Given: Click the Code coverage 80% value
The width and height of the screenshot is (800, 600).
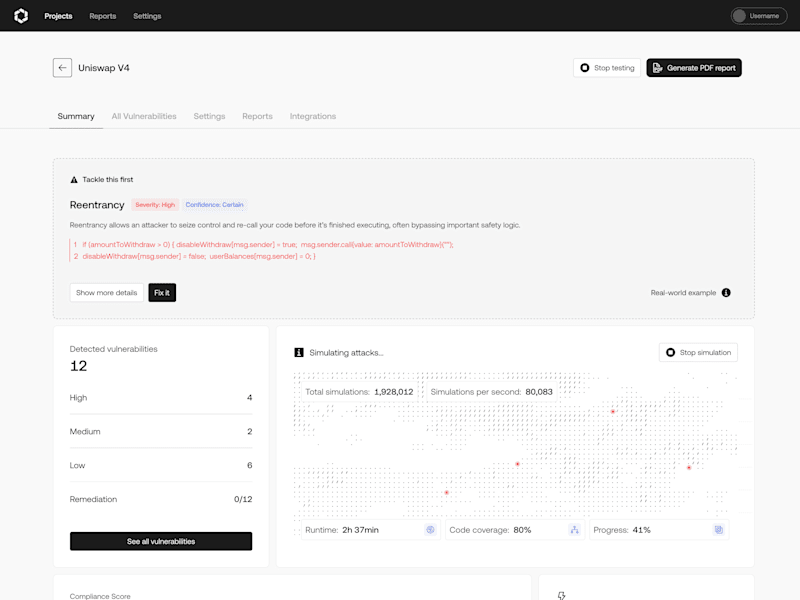Looking at the screenshot, I should (x=522, y=530).
